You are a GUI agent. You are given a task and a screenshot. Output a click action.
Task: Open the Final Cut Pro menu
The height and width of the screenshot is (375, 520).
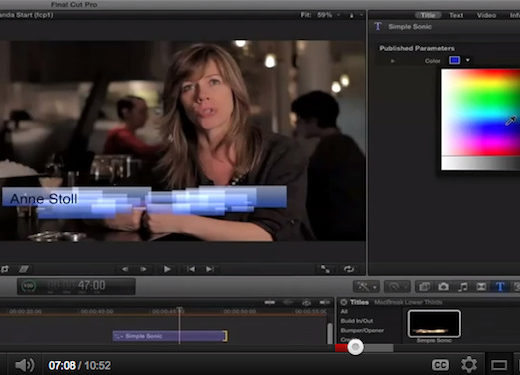[x=74, y=5]
